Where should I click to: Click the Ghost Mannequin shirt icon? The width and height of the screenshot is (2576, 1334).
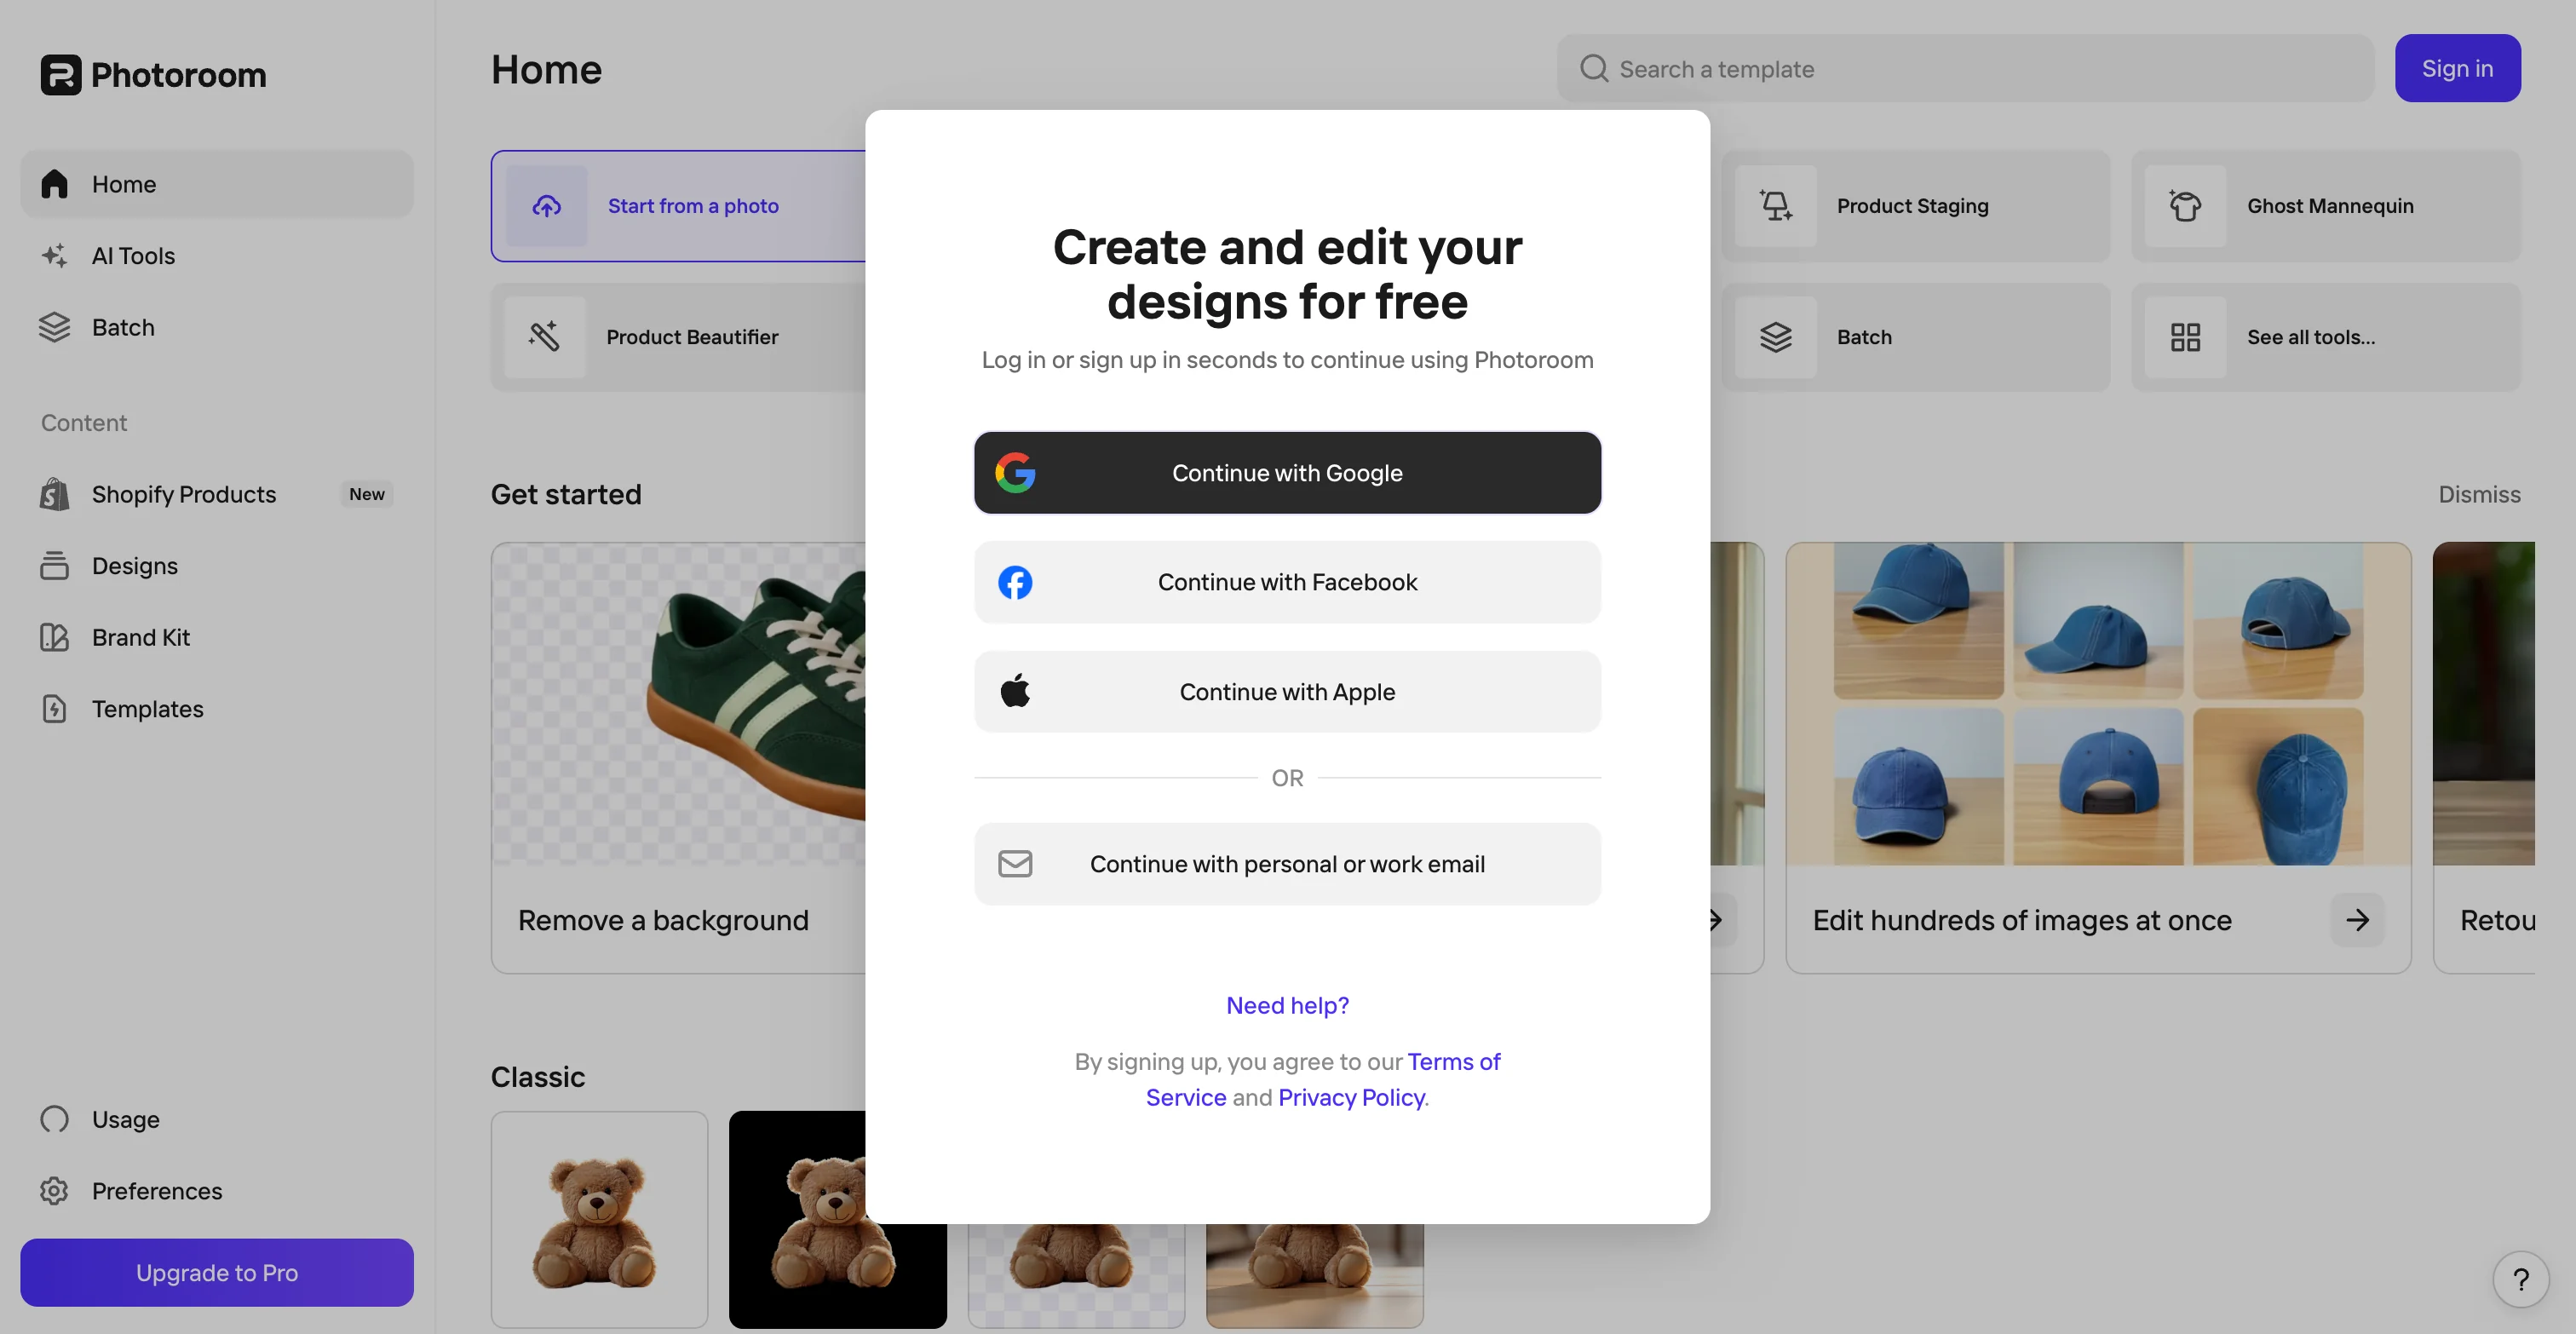pos(2186,206)
